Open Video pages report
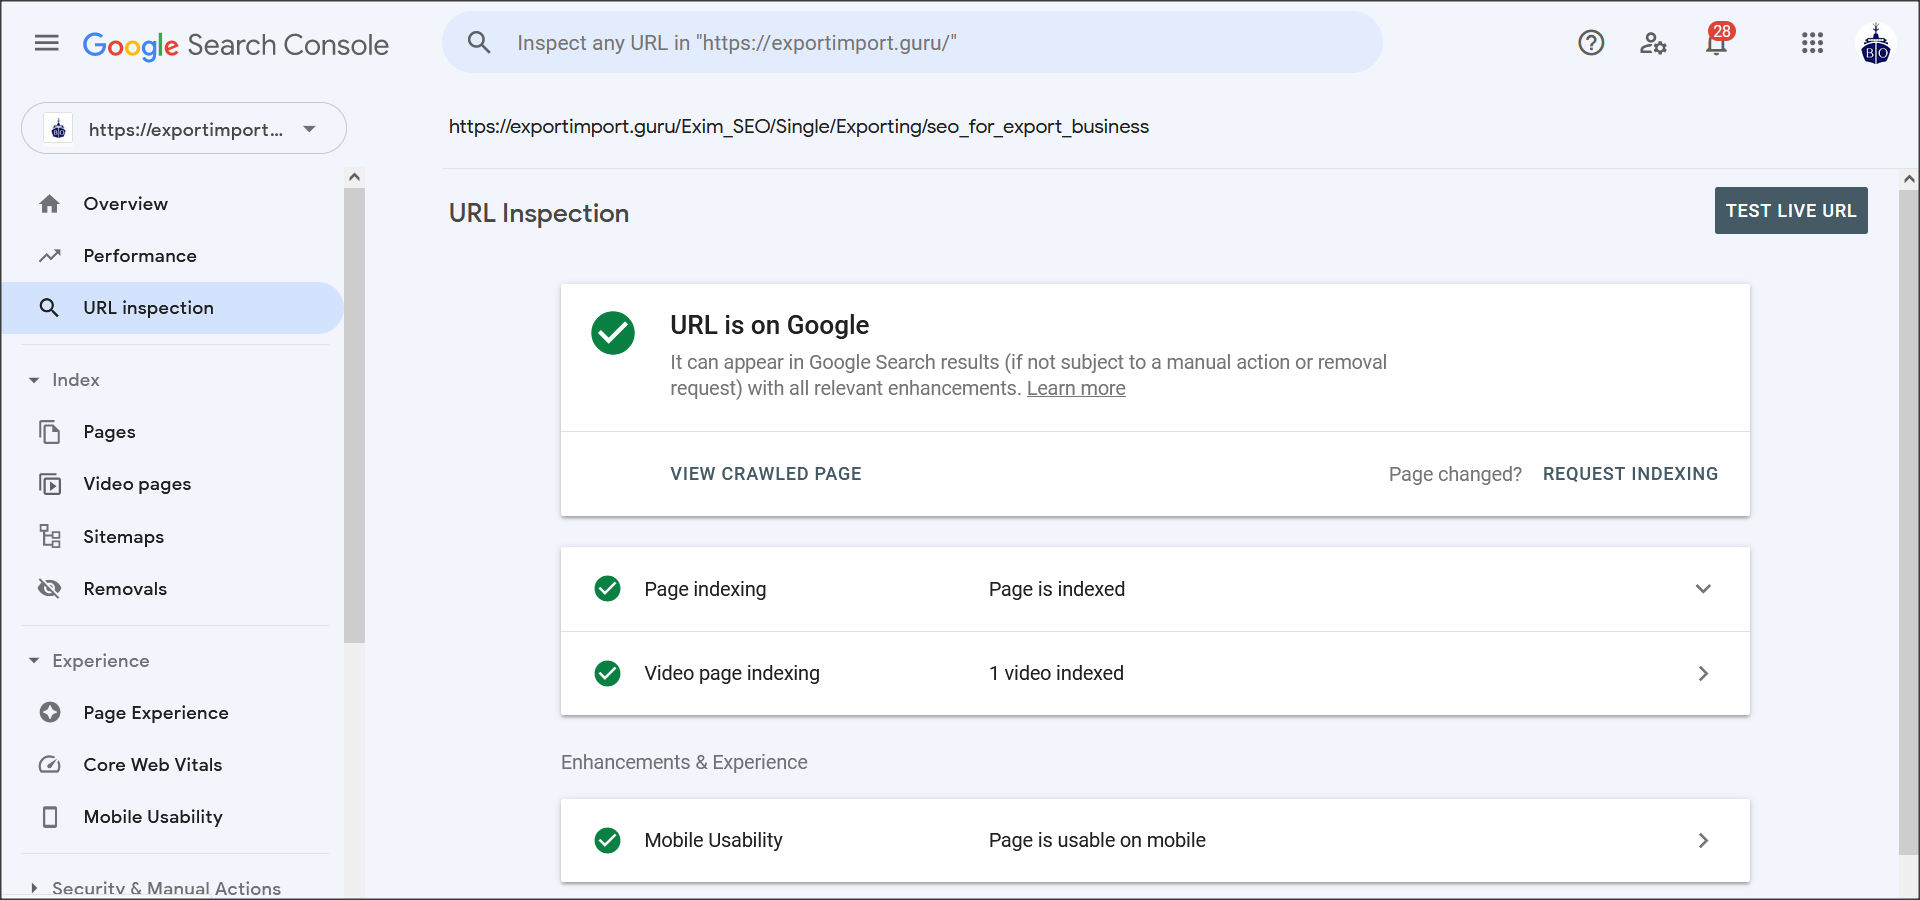This screenshot has width=1920, height=900. point(137,484)
